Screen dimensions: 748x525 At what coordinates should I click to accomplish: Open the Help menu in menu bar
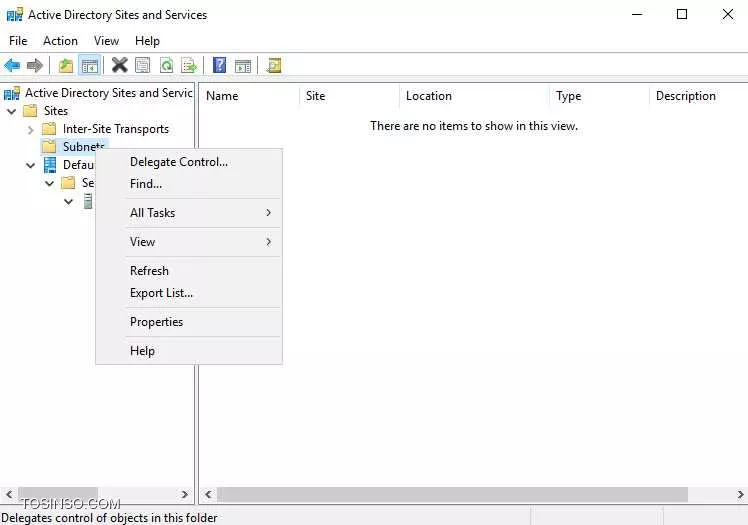pos(147,41)
